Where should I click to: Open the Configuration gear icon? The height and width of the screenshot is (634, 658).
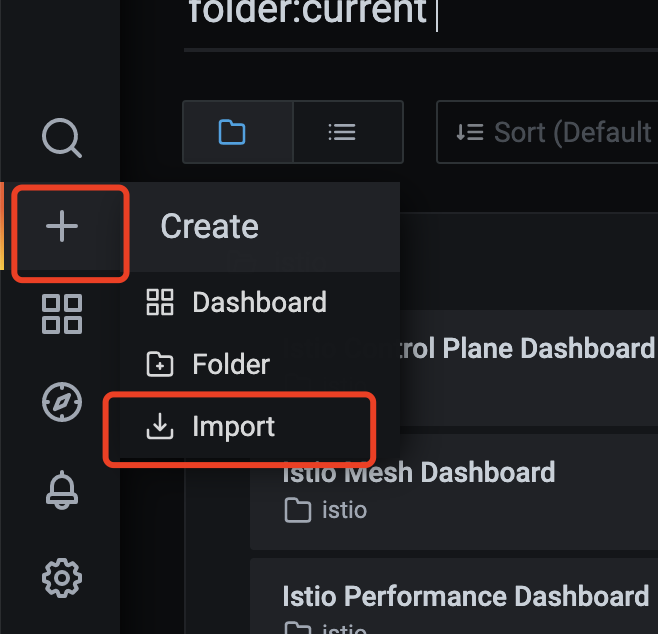coord(62,578)
